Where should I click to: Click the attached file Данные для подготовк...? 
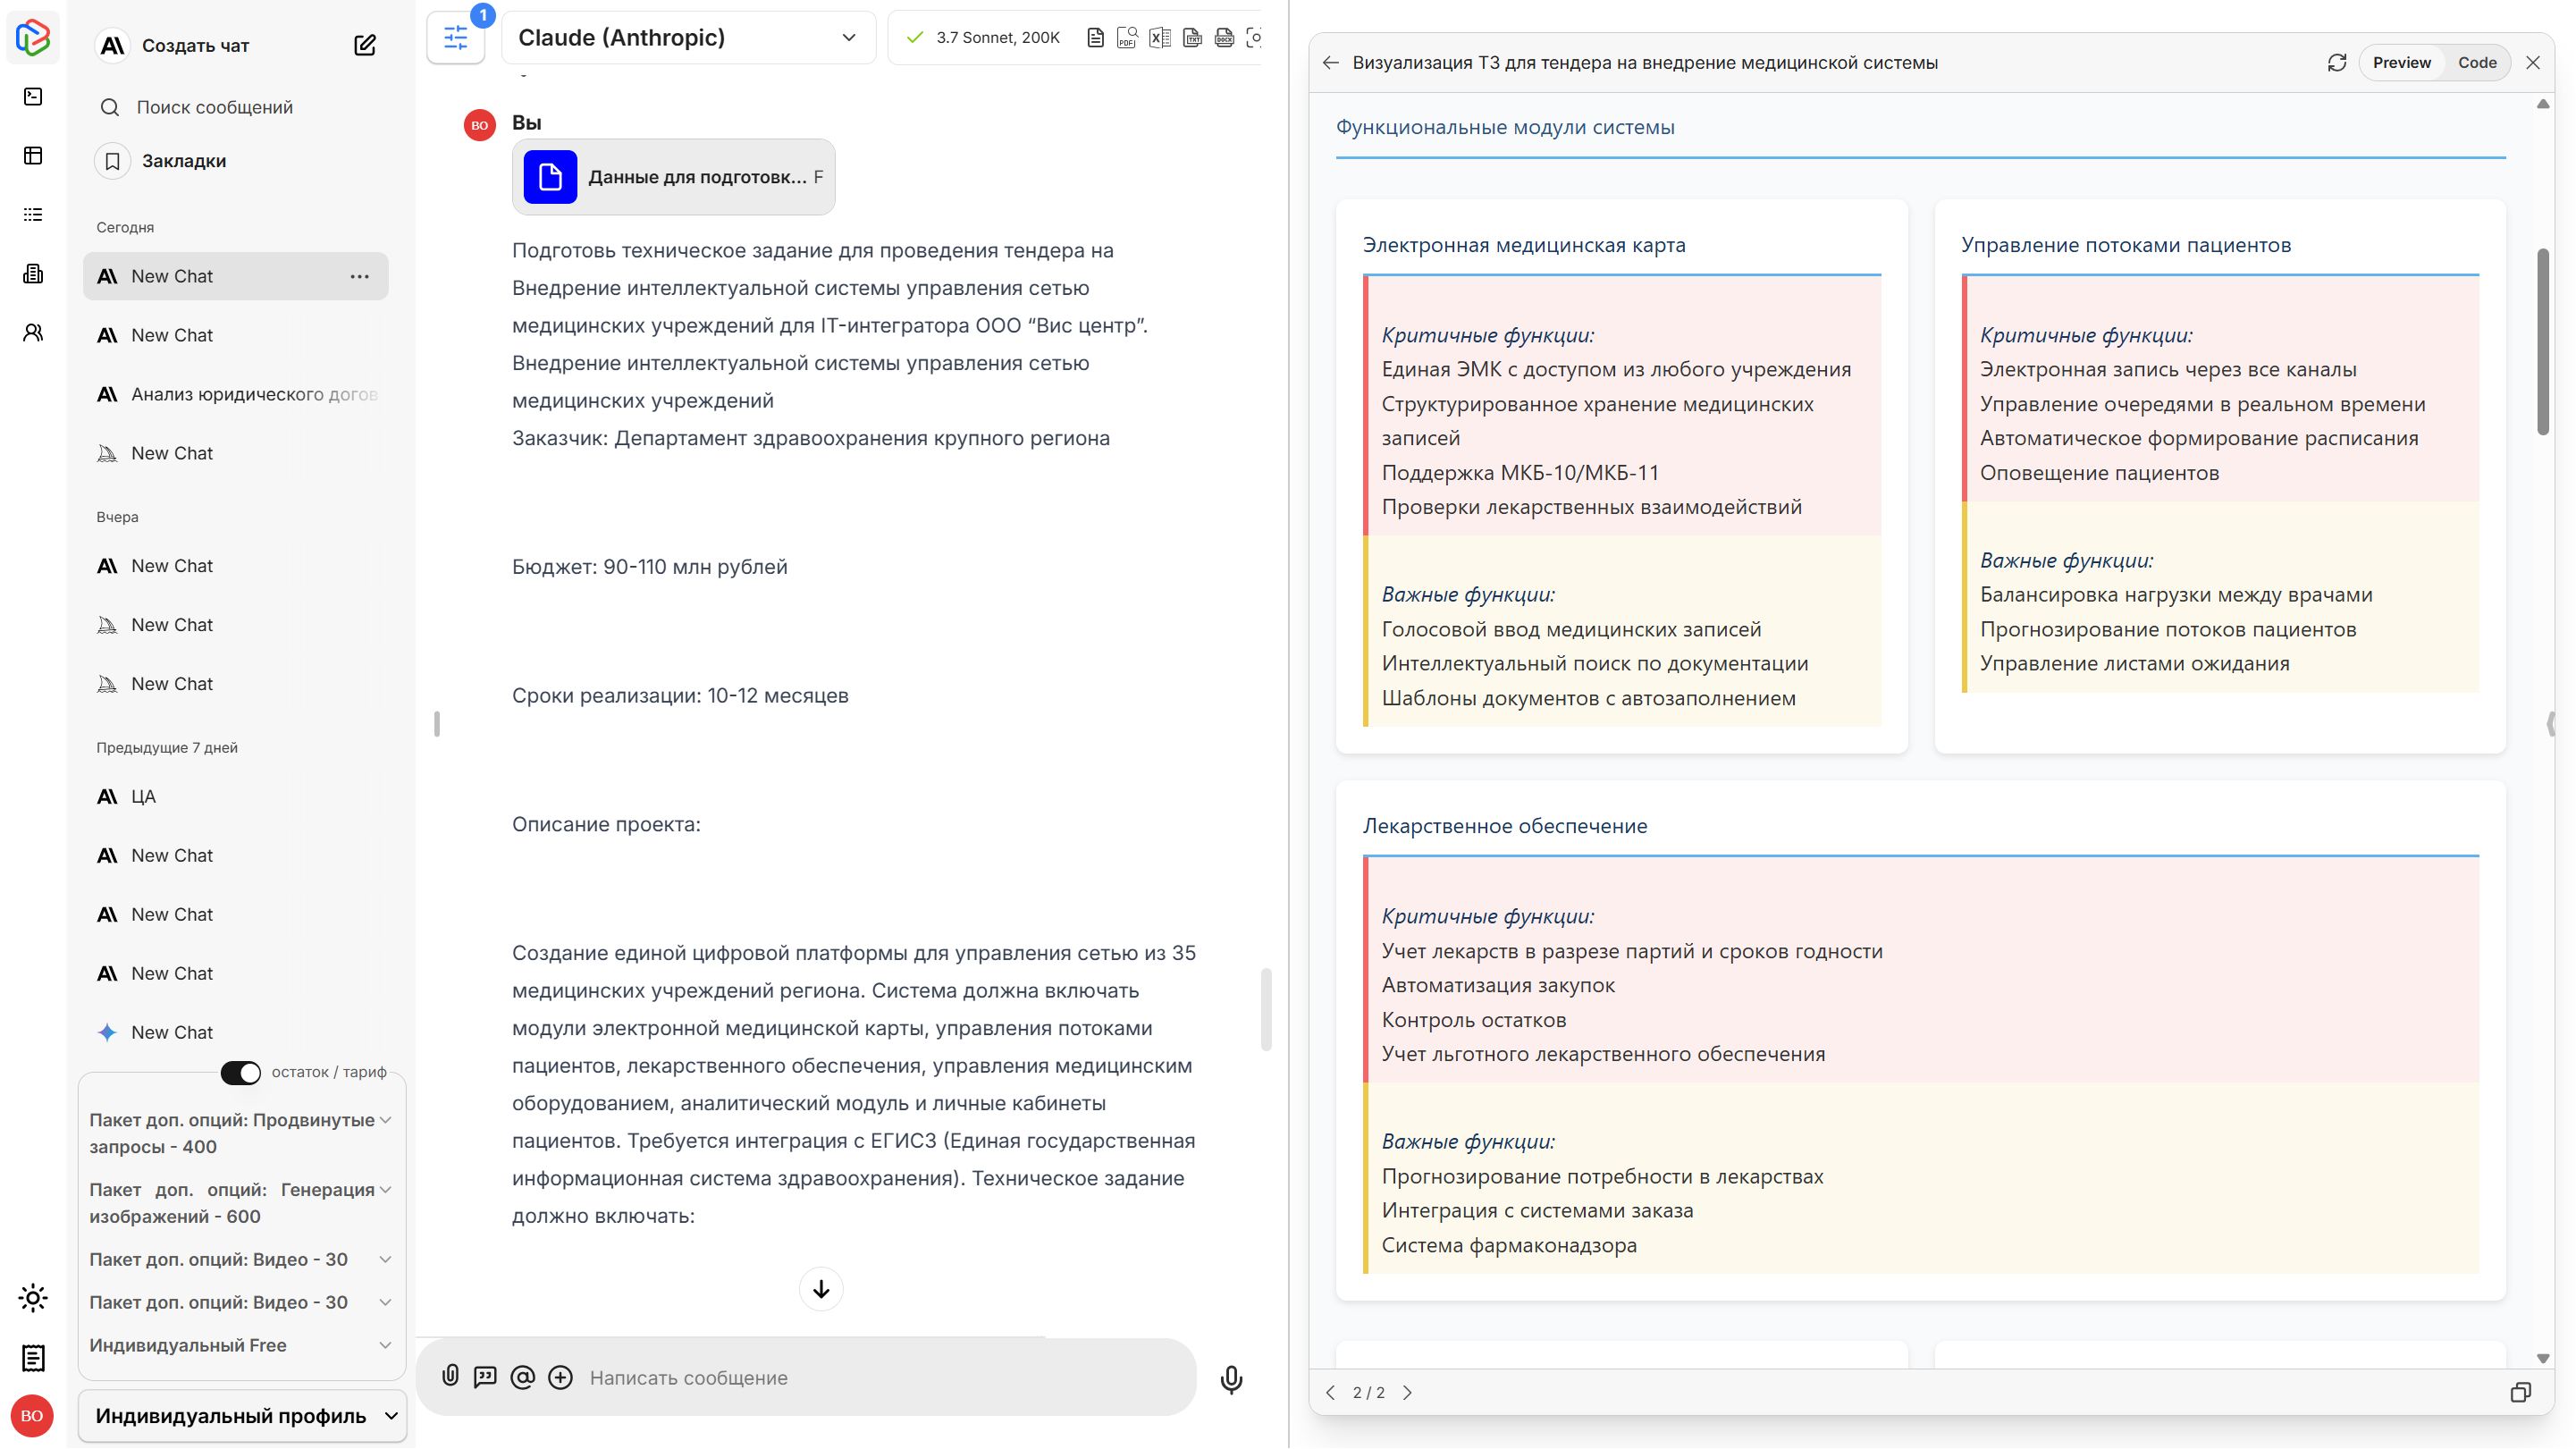click(x=673, y=177)
